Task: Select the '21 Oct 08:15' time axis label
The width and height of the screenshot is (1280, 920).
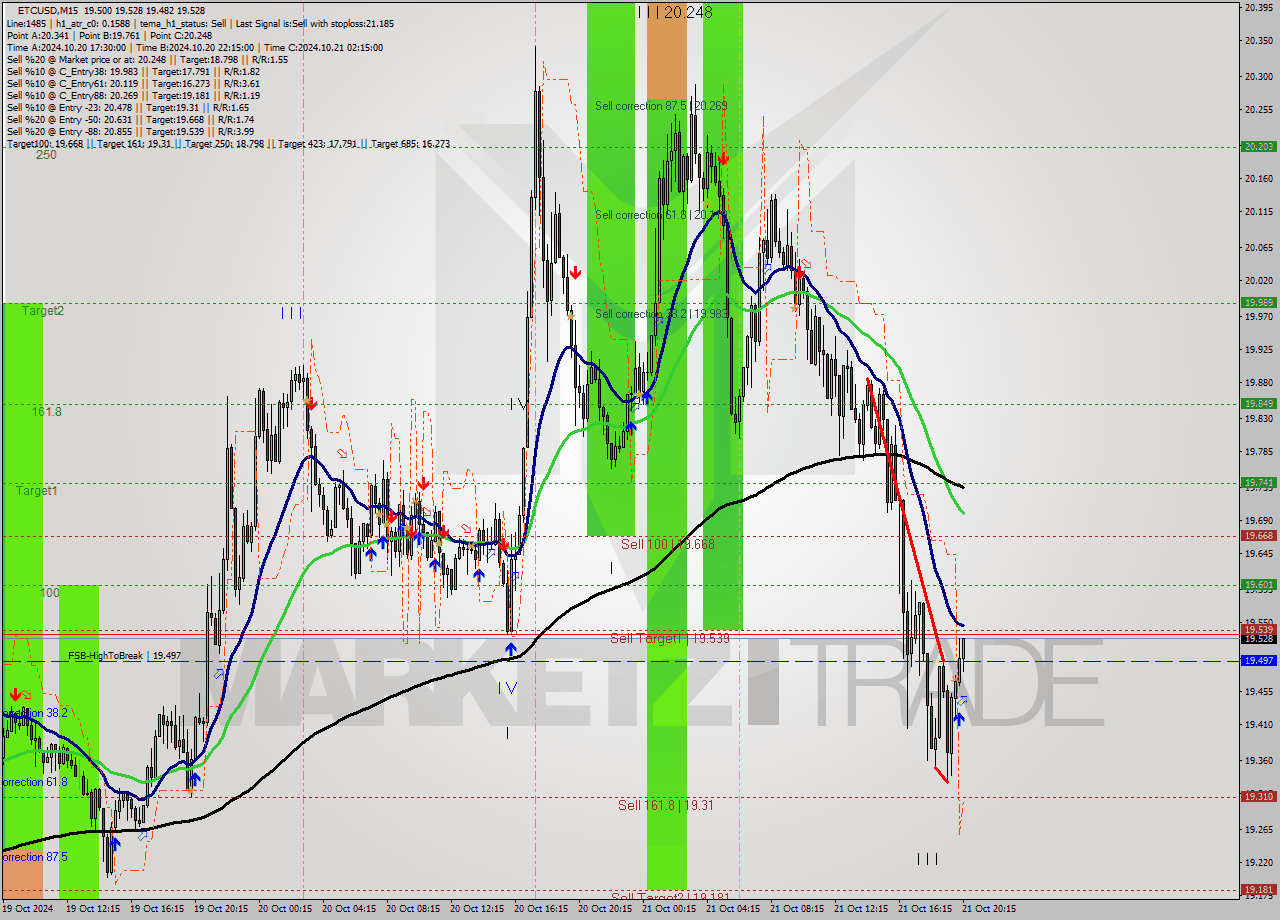Action: tap(798, 909)
